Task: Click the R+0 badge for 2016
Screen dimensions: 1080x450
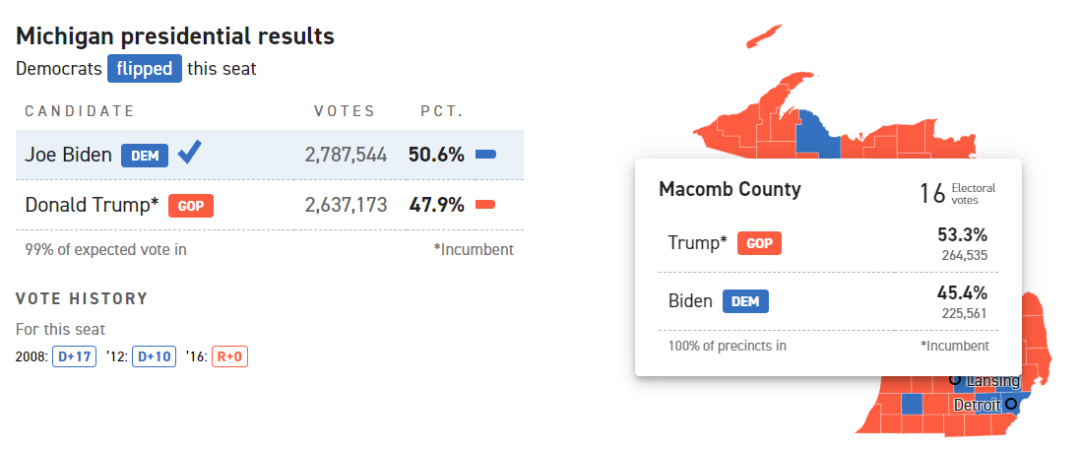Action: coord(230,356)
